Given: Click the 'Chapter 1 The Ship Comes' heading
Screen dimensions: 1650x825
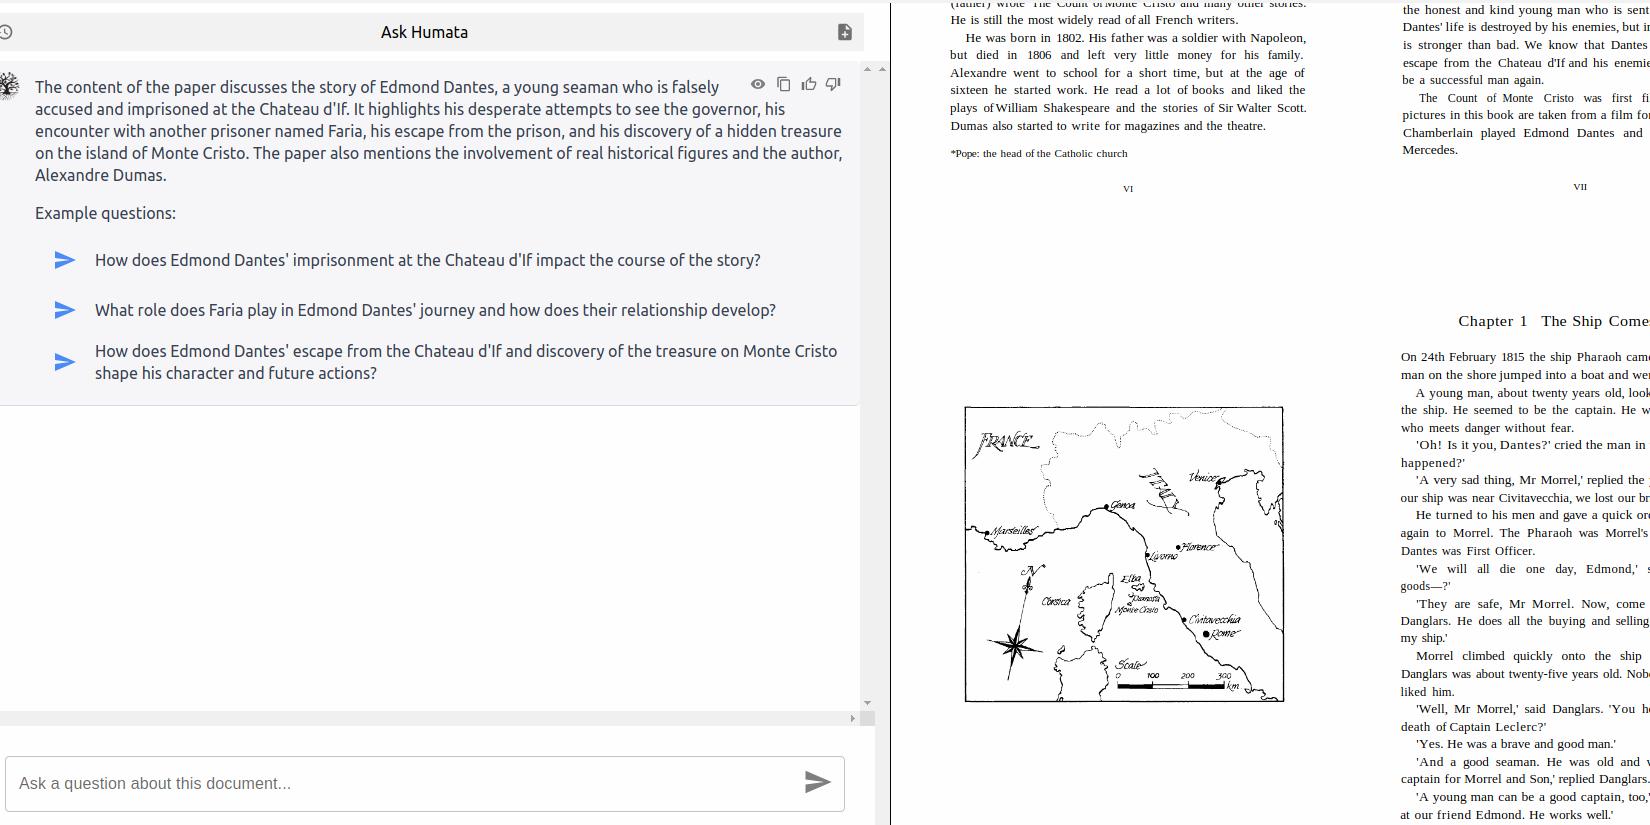Looking at the screenshot, I should pyautogui.click(x=1552, y=321).
